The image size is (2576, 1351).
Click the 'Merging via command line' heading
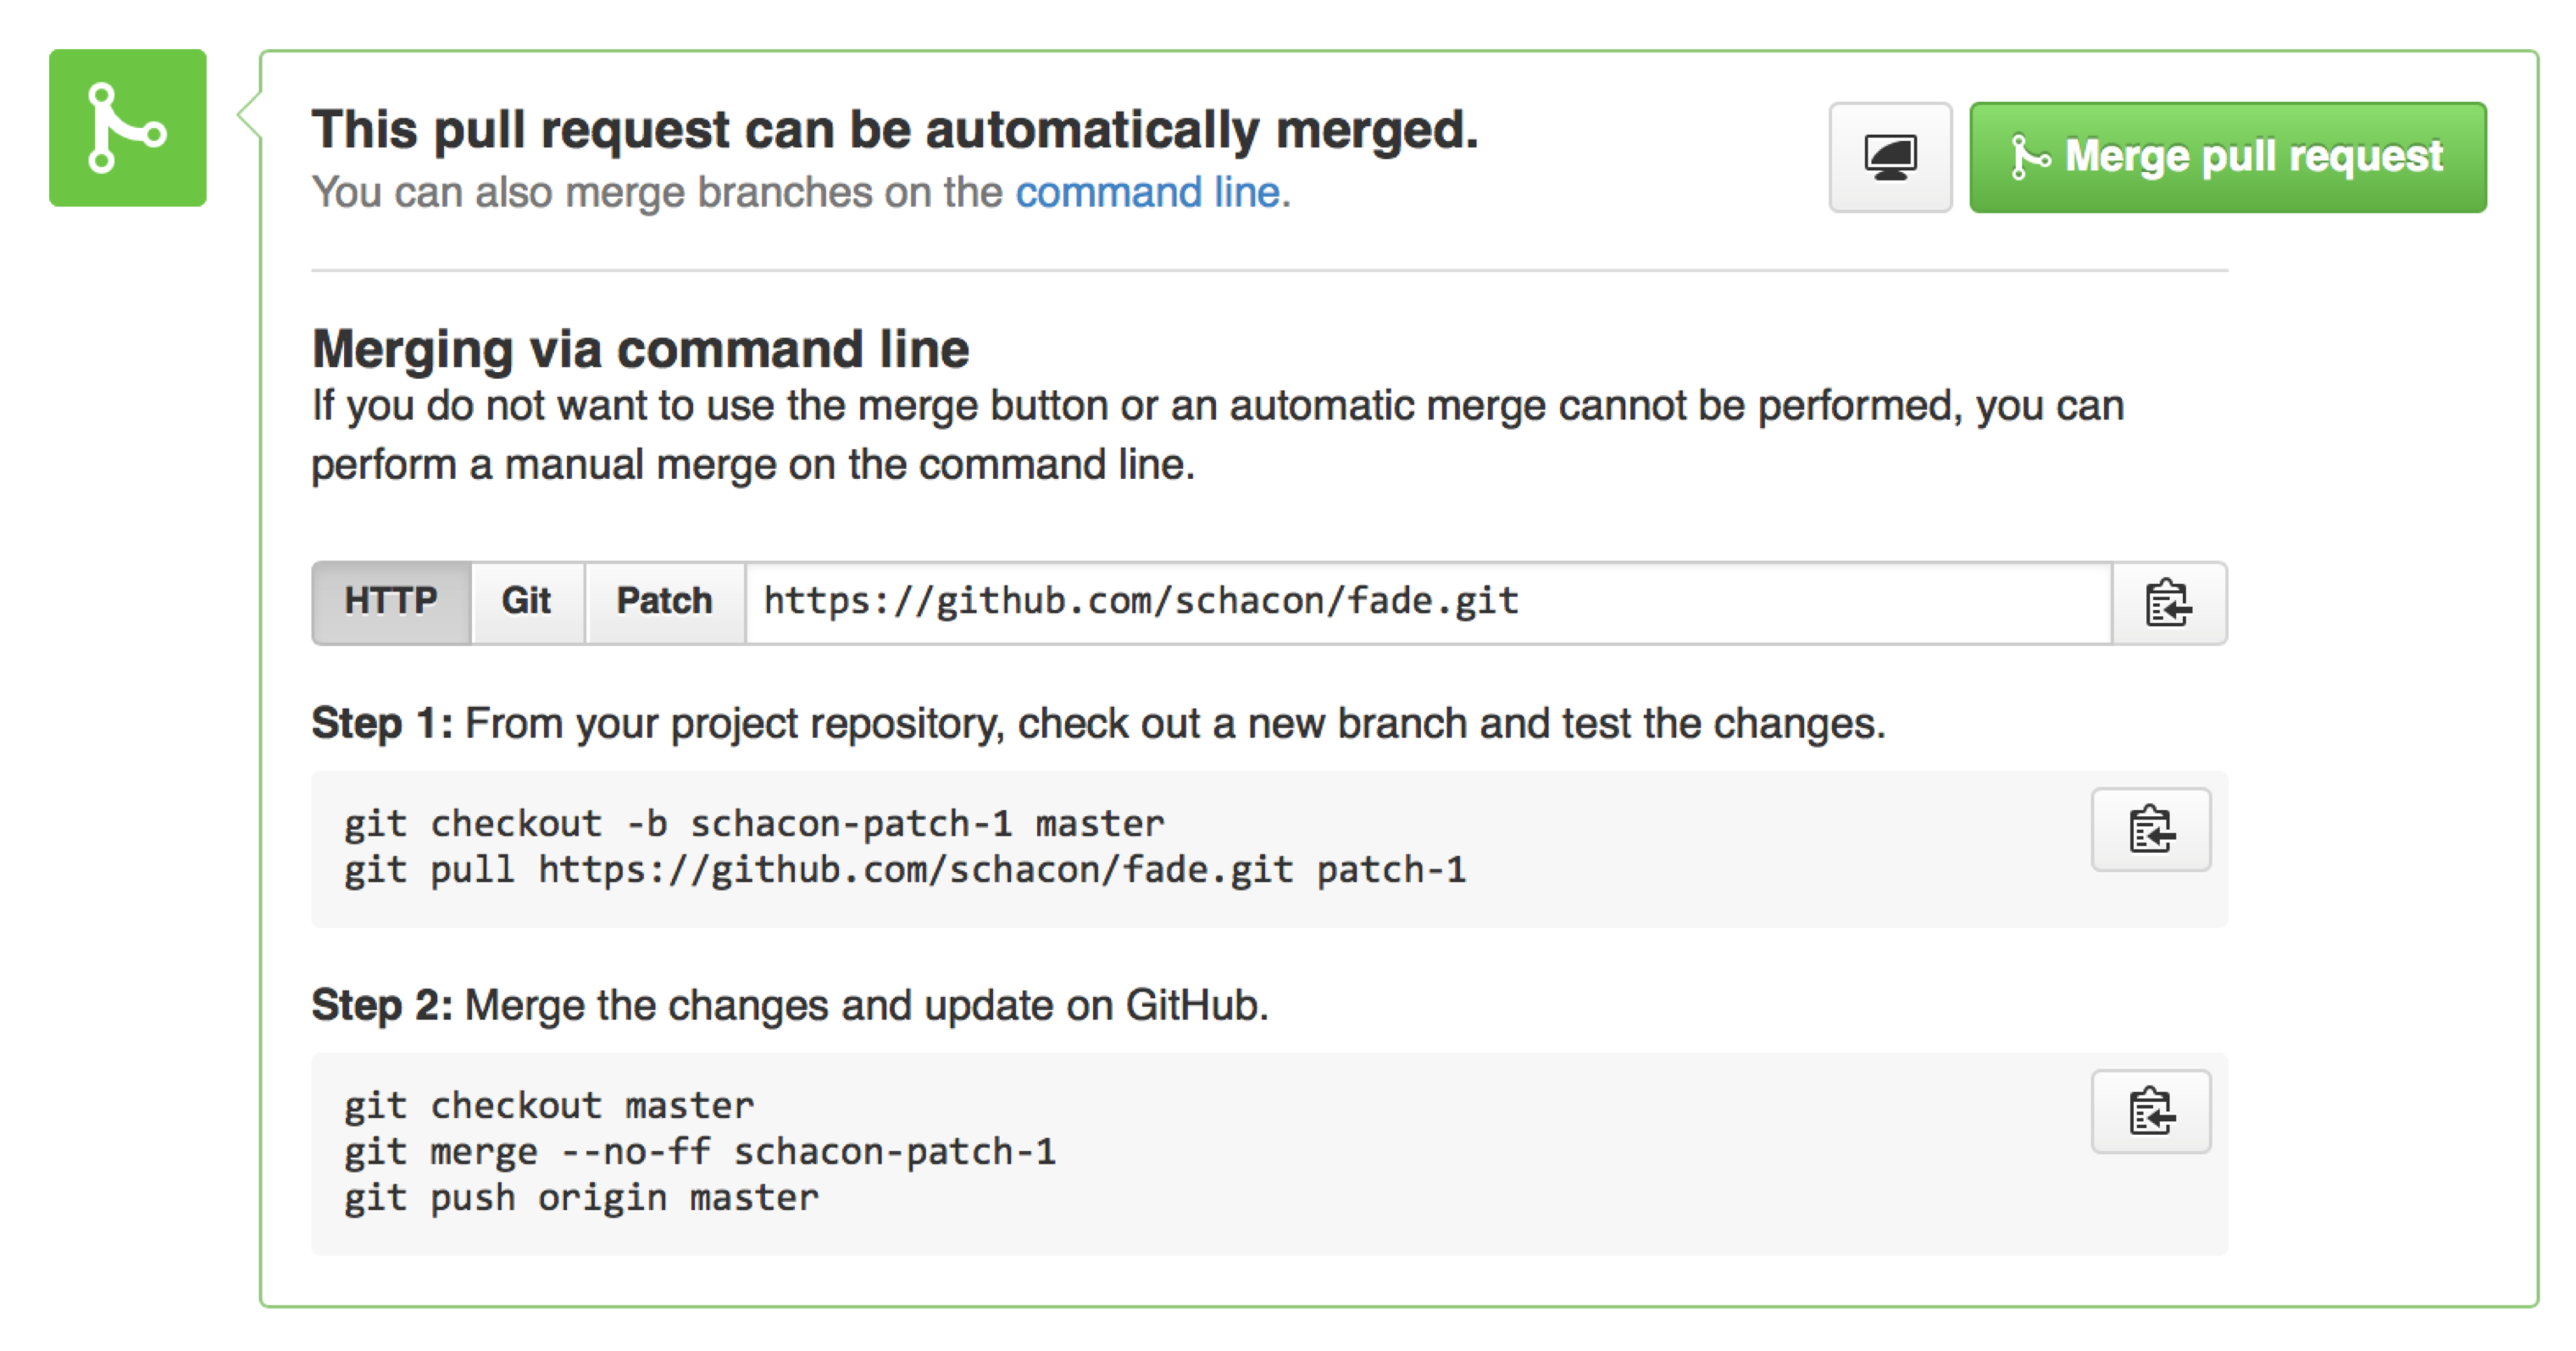[x=640, y=349]
